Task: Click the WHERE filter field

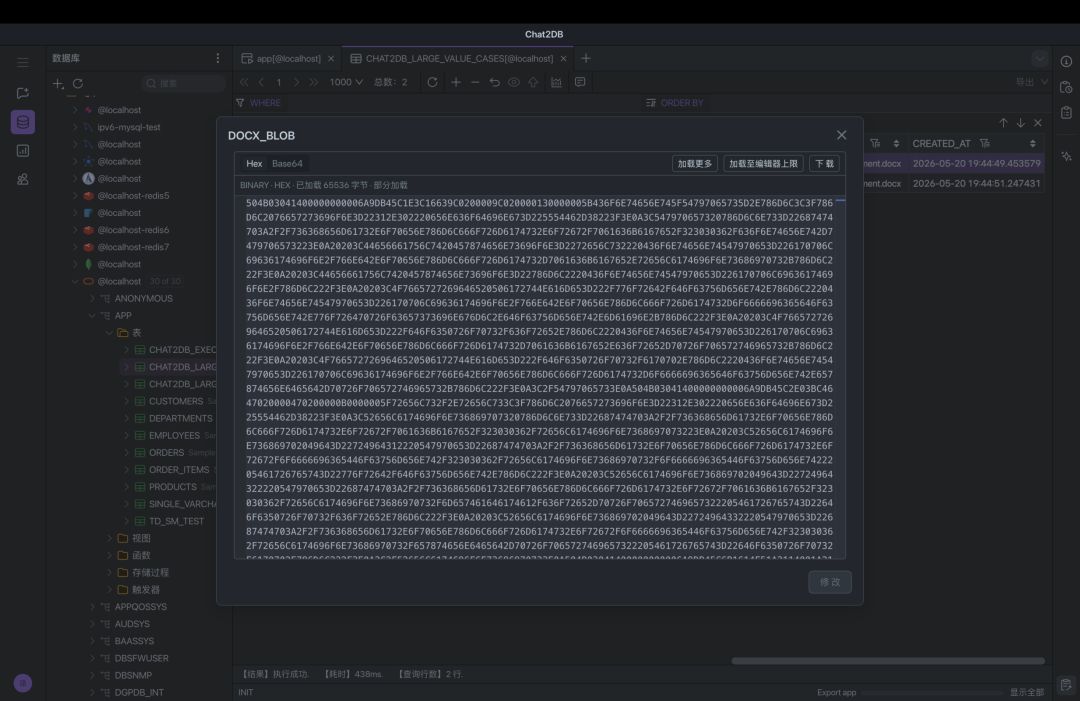Action: coord(438,103)
